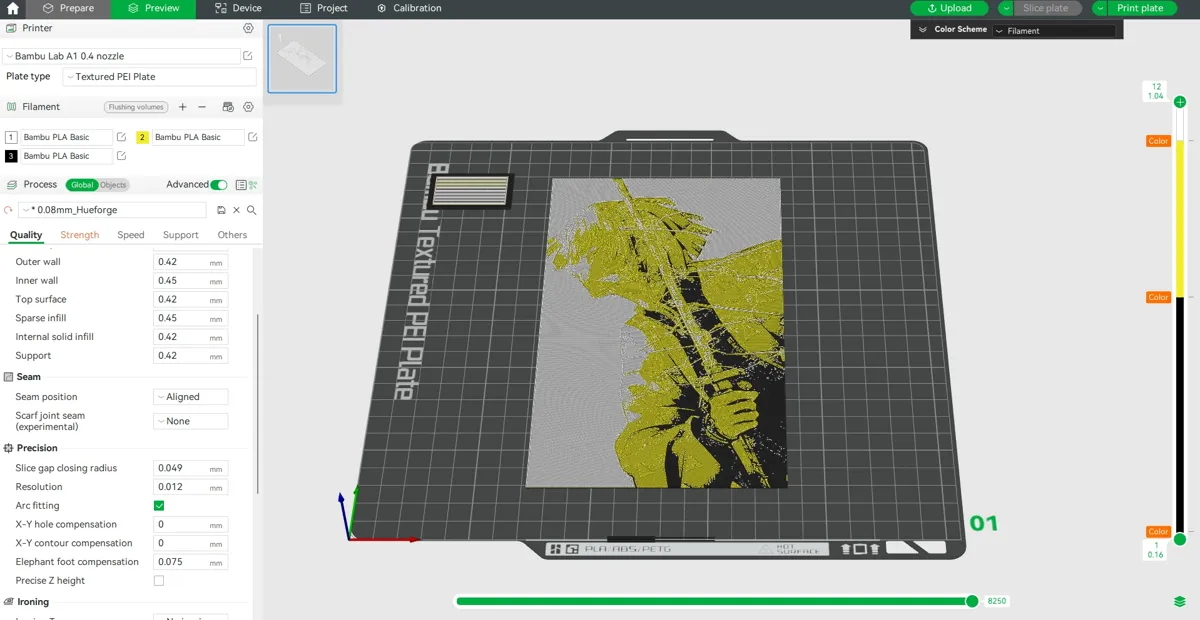Open the printer preset dropdown
The image size is (1200, 620).
pos(121,56)
